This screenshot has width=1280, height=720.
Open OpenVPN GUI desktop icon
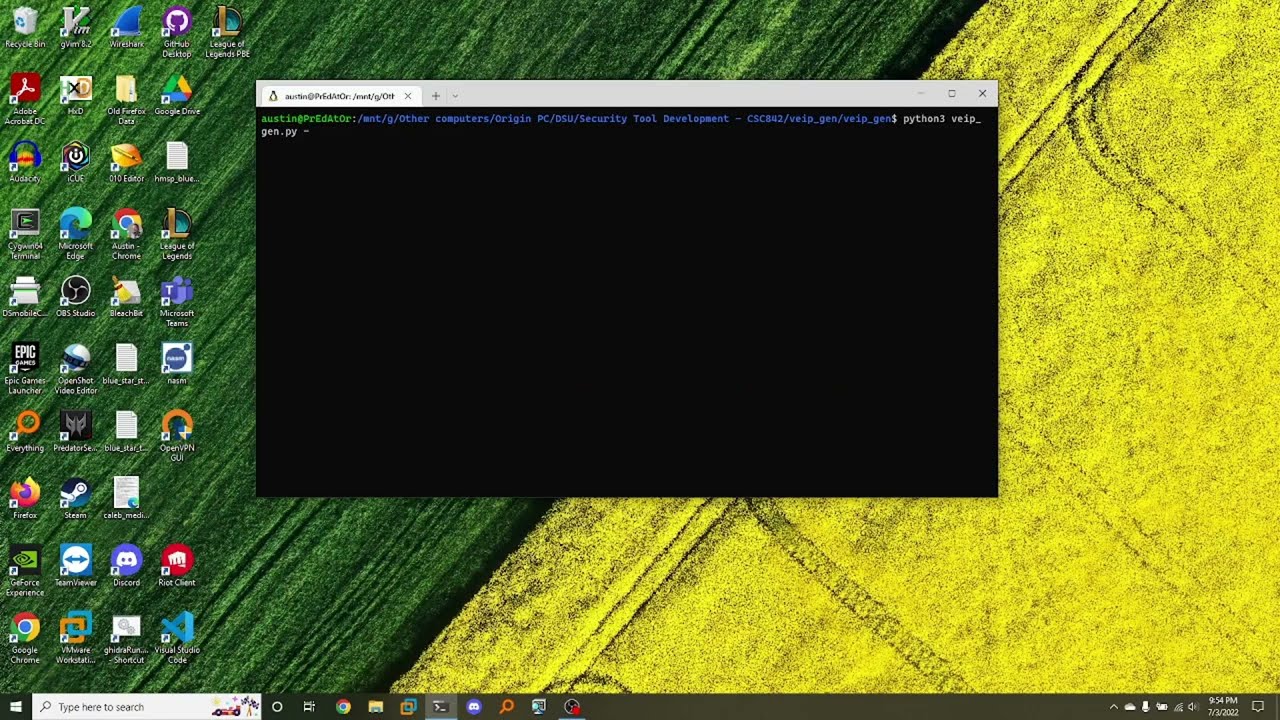click(177, 436)
